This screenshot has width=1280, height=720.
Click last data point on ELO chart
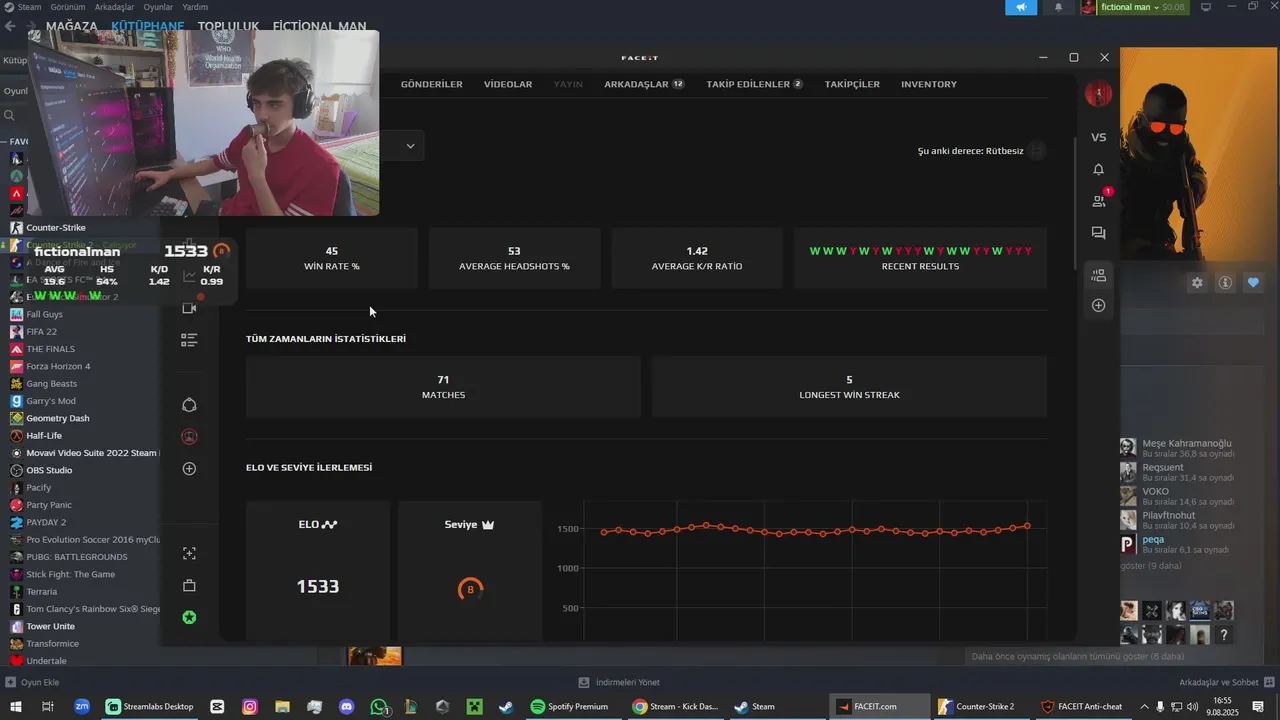click(x=1027, y=526)
